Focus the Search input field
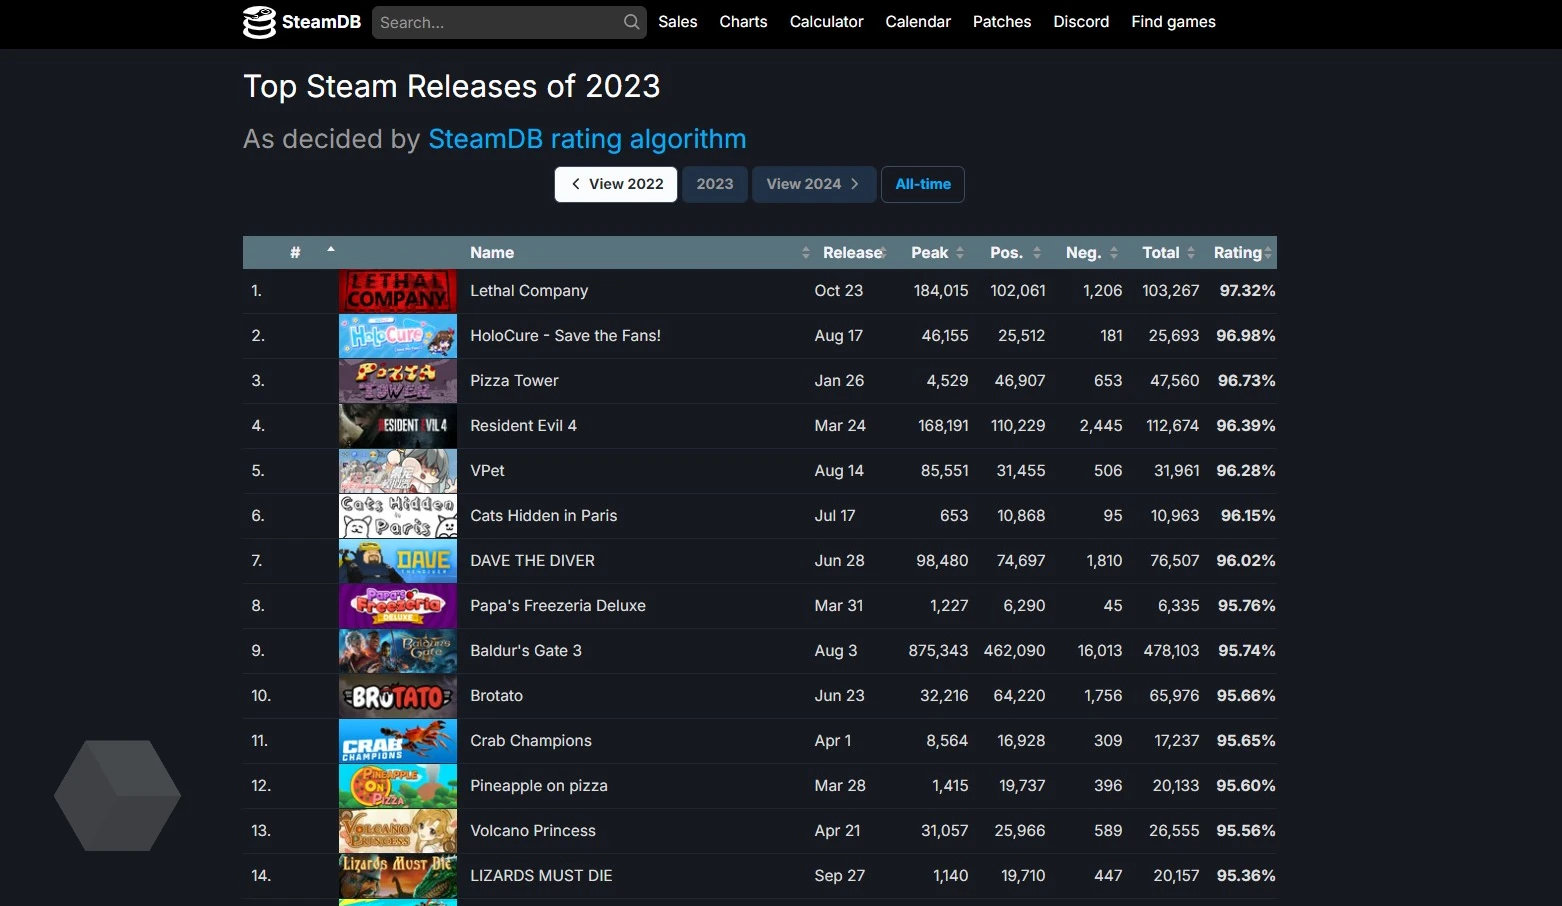1562x906 pixels. coord(497,22)
